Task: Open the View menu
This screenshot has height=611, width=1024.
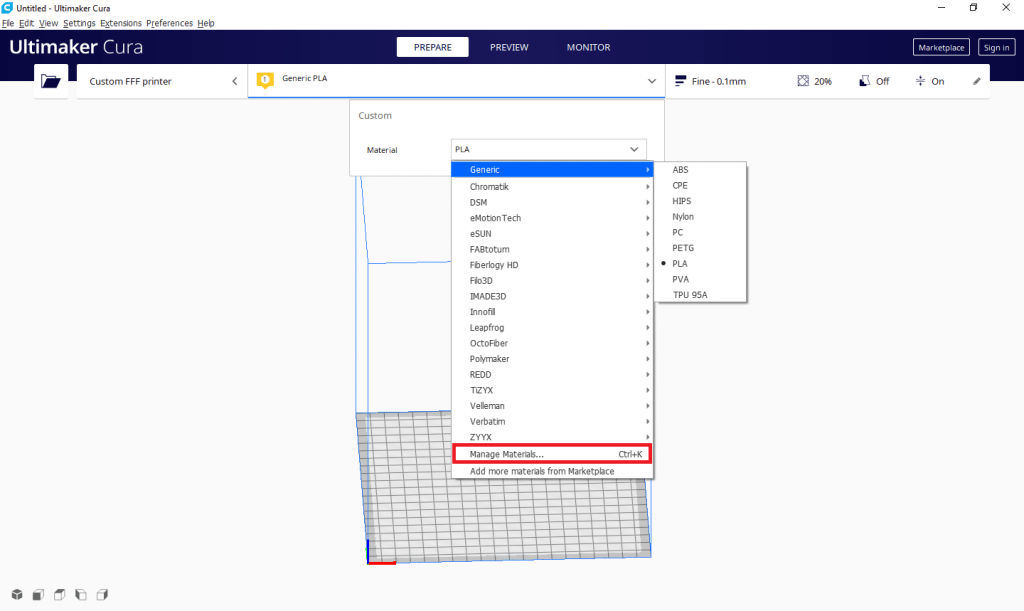Action: click(x=48, y=23)
